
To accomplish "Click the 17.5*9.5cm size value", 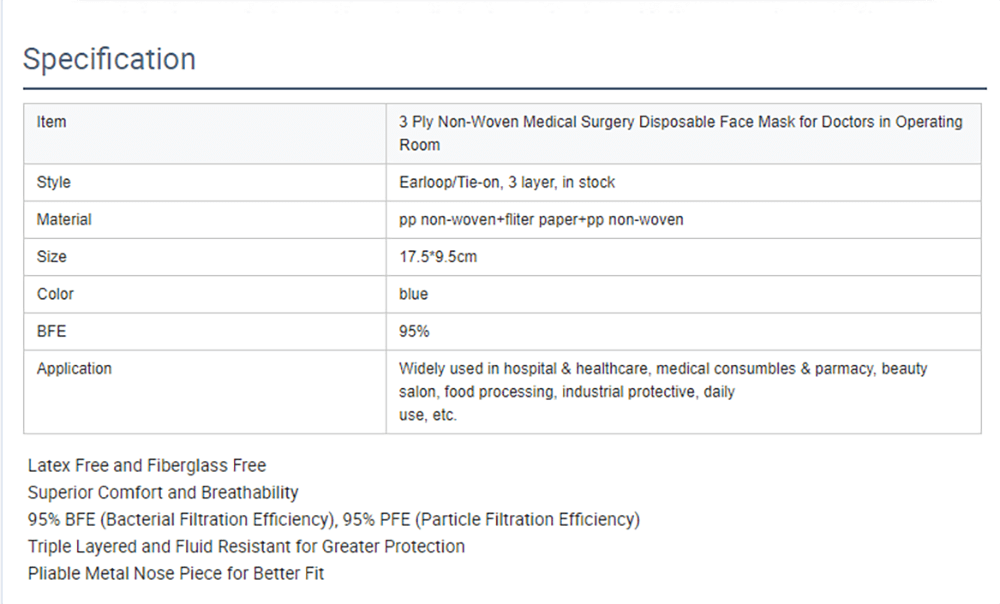I will click(438, 256).
